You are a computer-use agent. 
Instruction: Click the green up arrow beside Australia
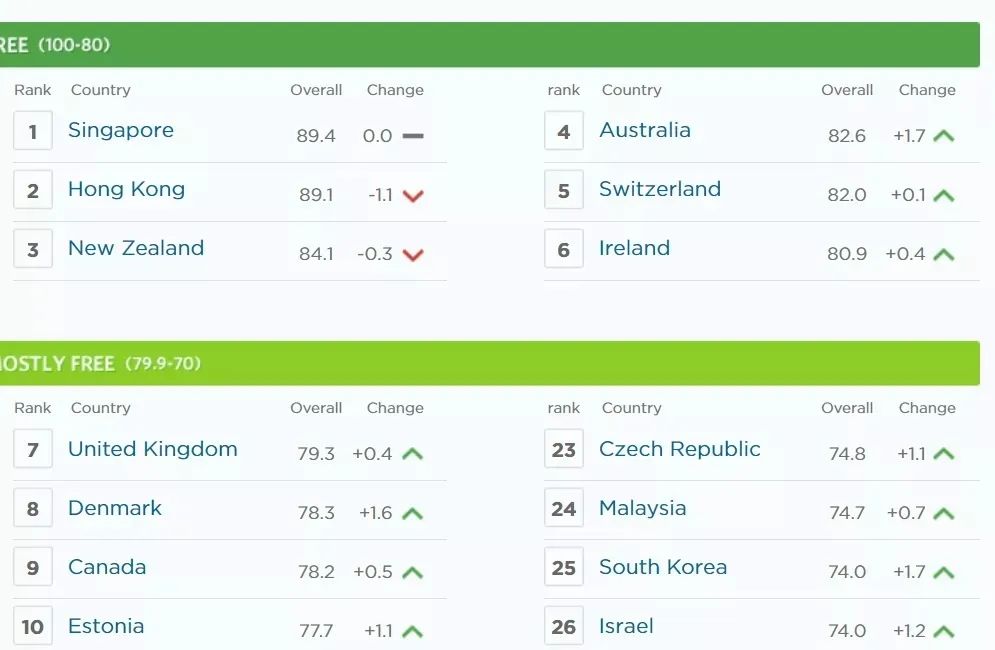click(x=944, y=136)
